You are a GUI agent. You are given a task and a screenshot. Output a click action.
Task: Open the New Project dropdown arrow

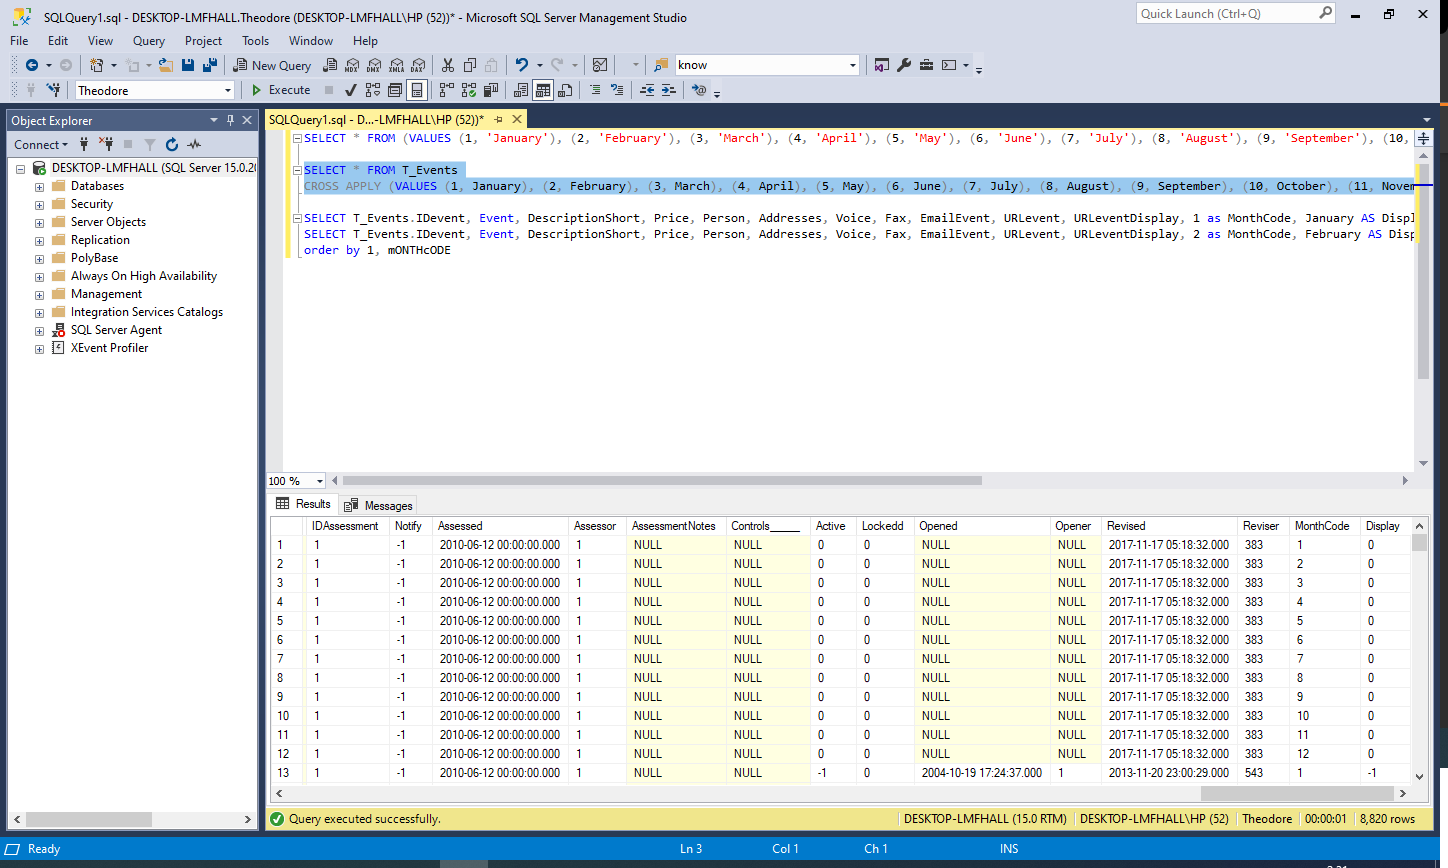point(113,65)
